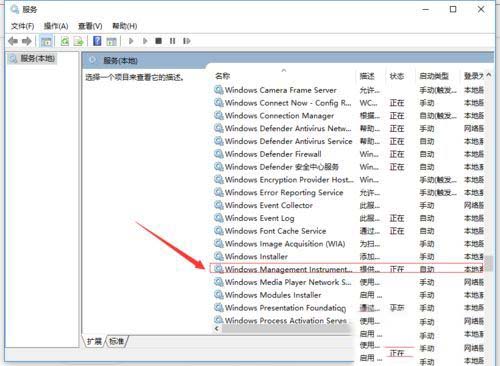
Task: Click gear icon beside Windows Connection Manager
Action: [219, 116]
